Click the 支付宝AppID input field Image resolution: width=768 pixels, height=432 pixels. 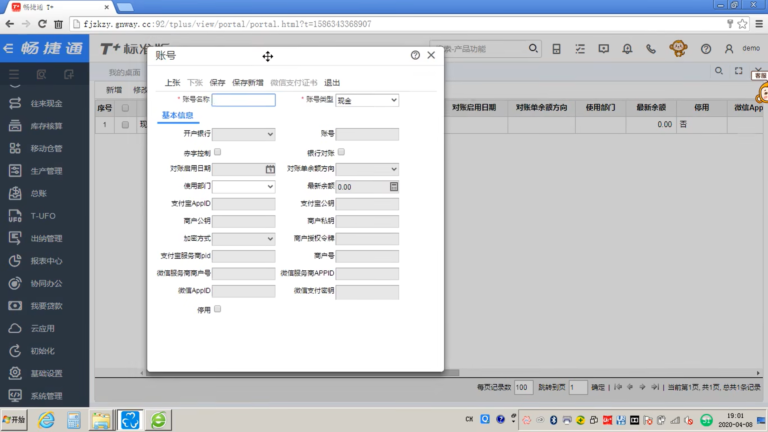tap(243, 204)
